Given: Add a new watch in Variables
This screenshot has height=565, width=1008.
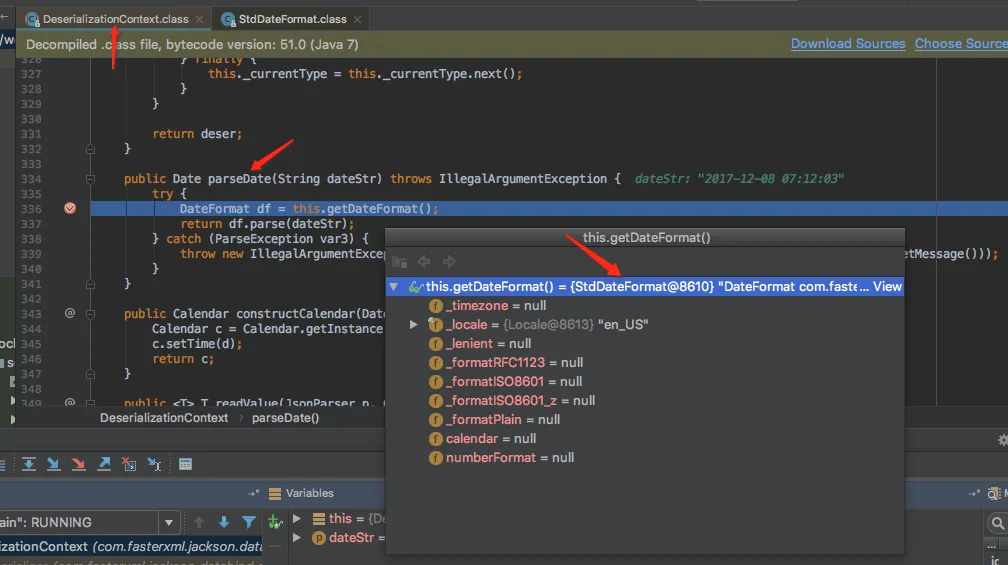Looking at the screenshot, I should (x=275, y=522).
